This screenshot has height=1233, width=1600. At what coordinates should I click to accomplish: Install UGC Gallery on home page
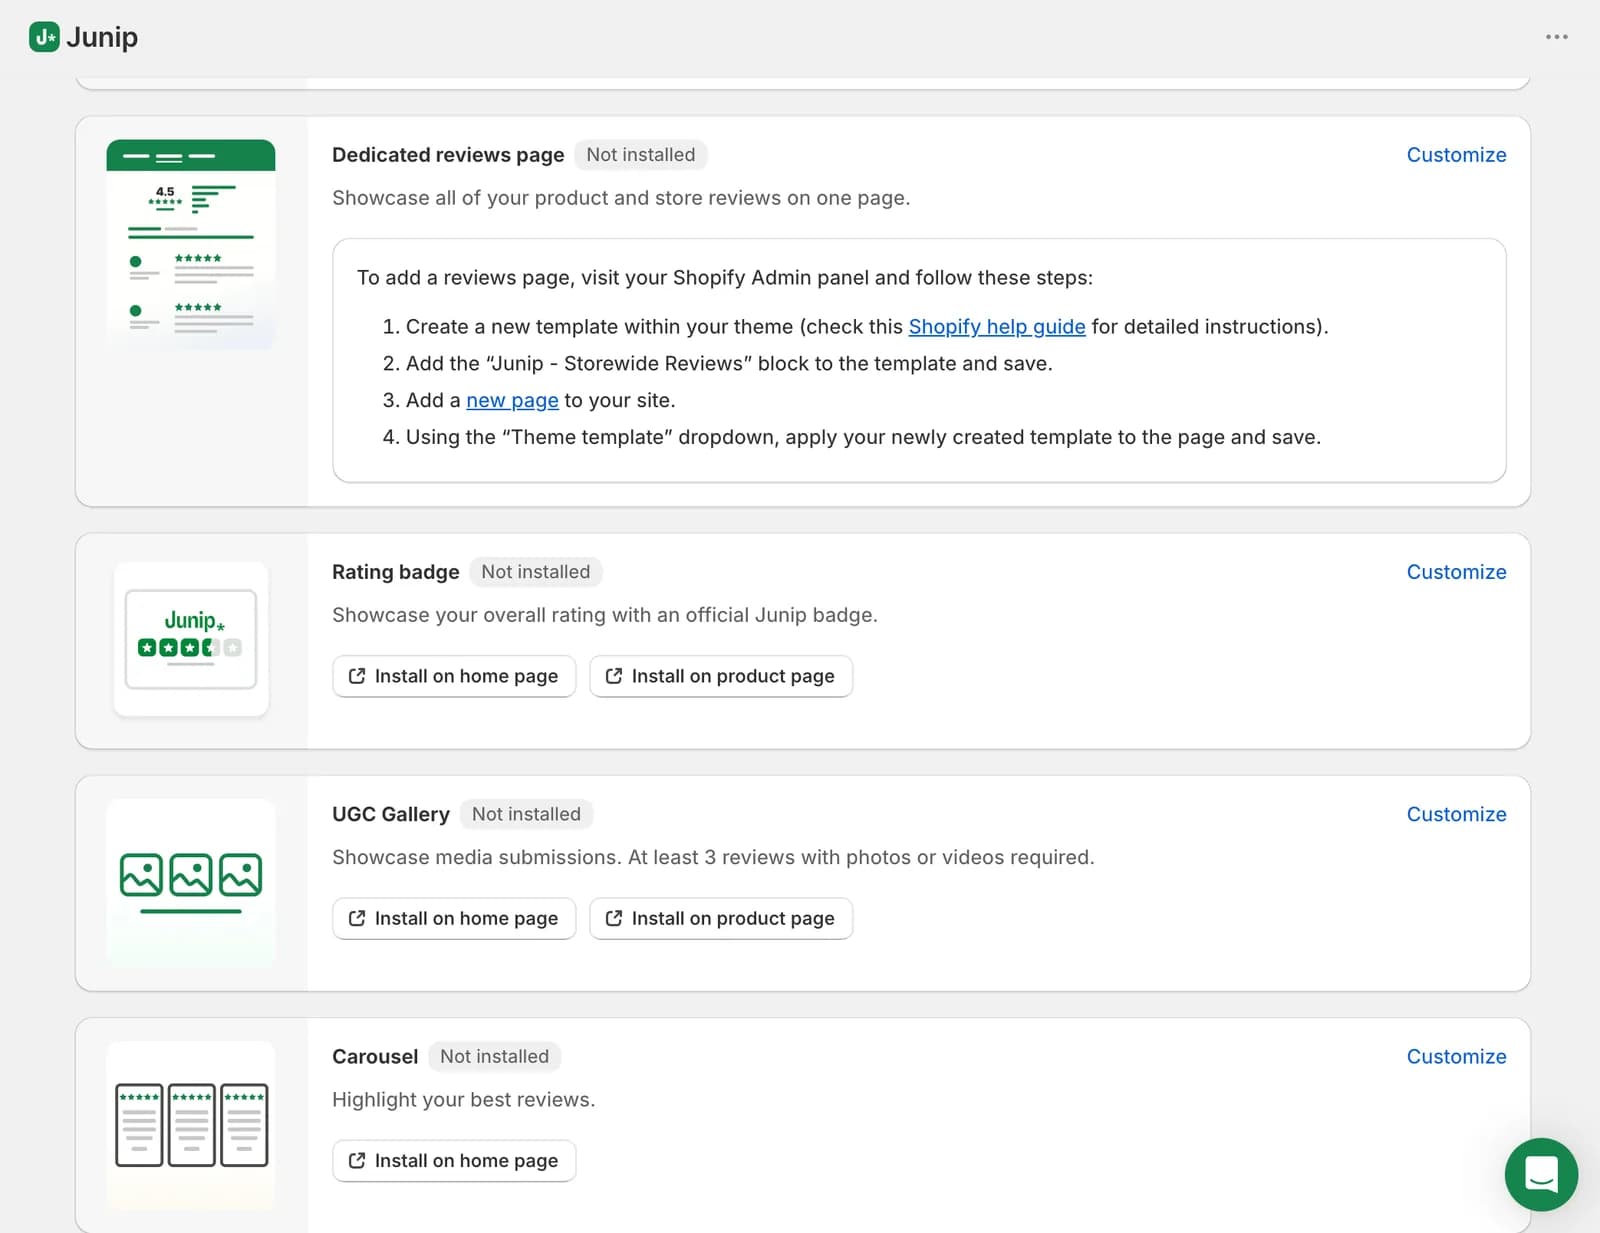(x=454, y=918)
